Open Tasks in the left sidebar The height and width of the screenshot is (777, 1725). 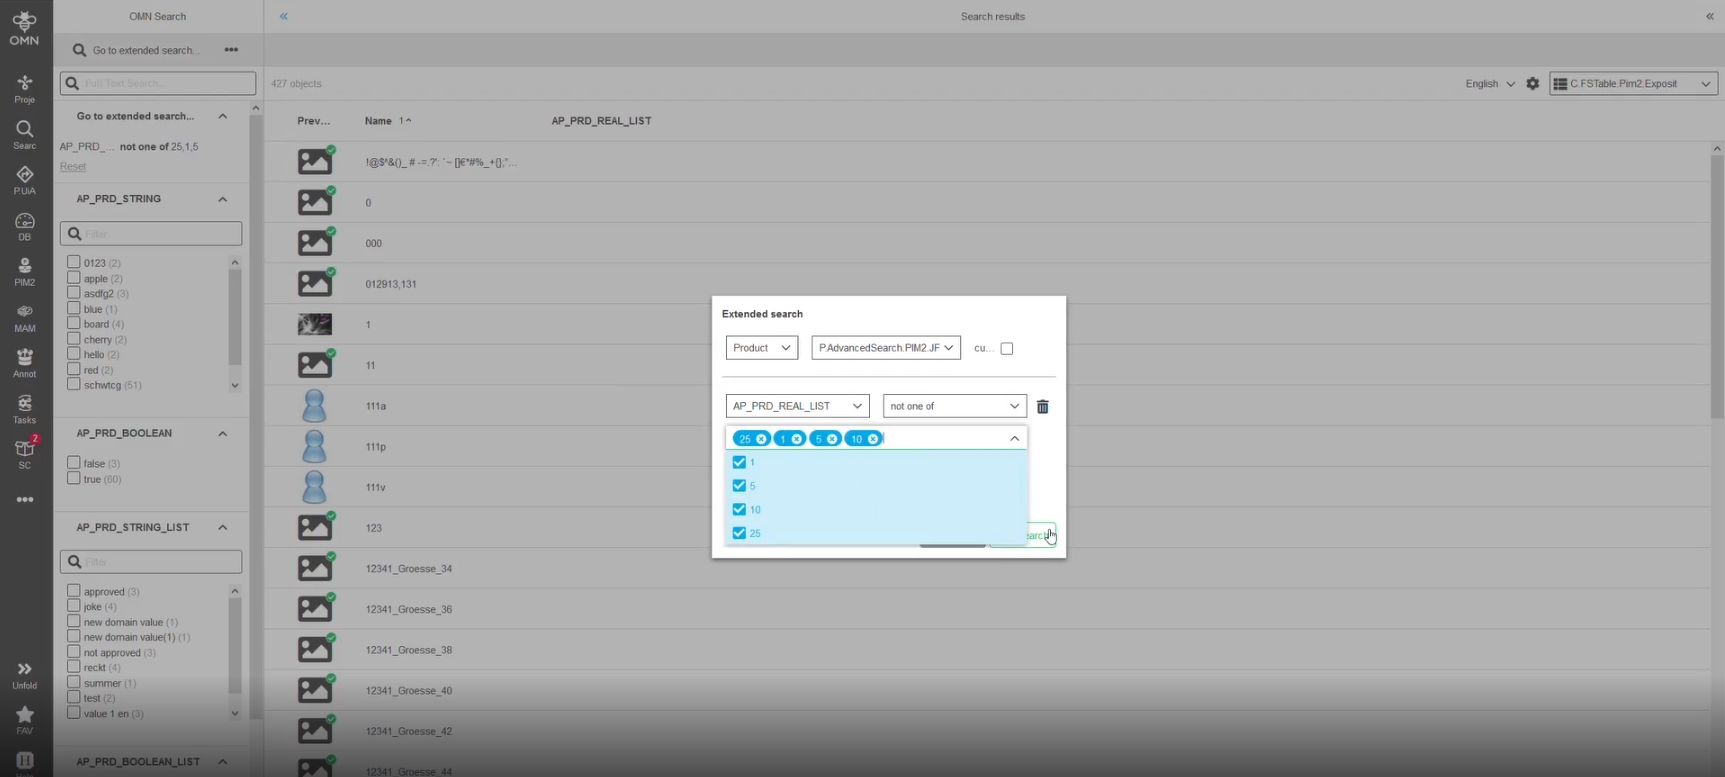[24, 408]
